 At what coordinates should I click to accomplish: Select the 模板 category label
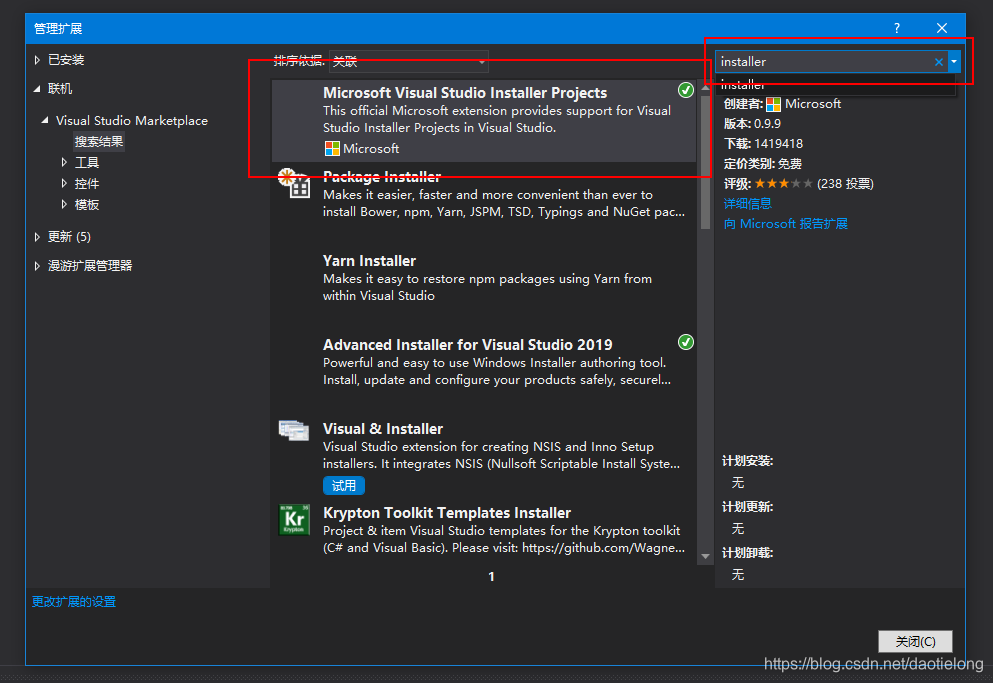tap(87, 205)
